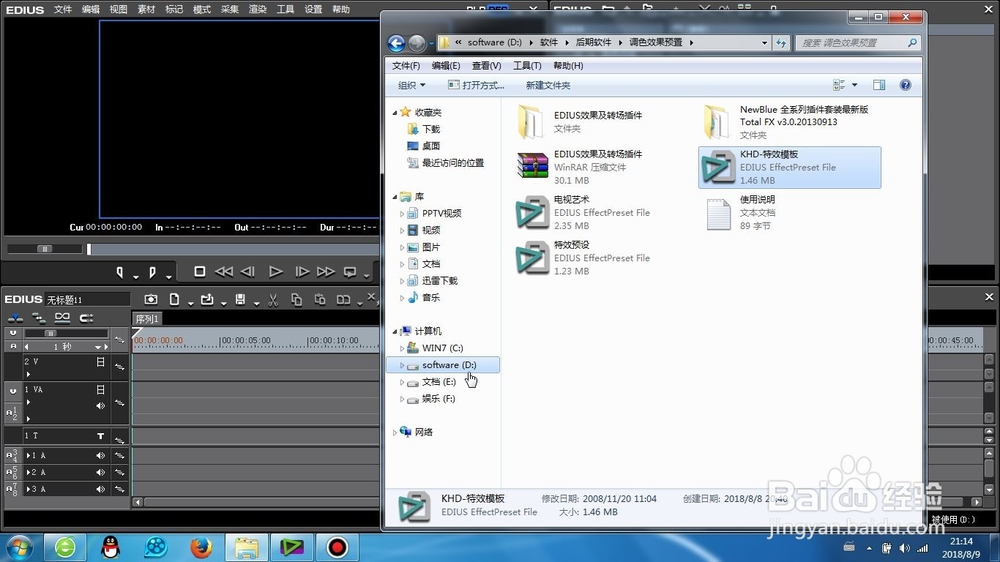This screenshot has width=1000, height=562.
Task: Expand the 3 A audio track
Action: click(28, 489)
